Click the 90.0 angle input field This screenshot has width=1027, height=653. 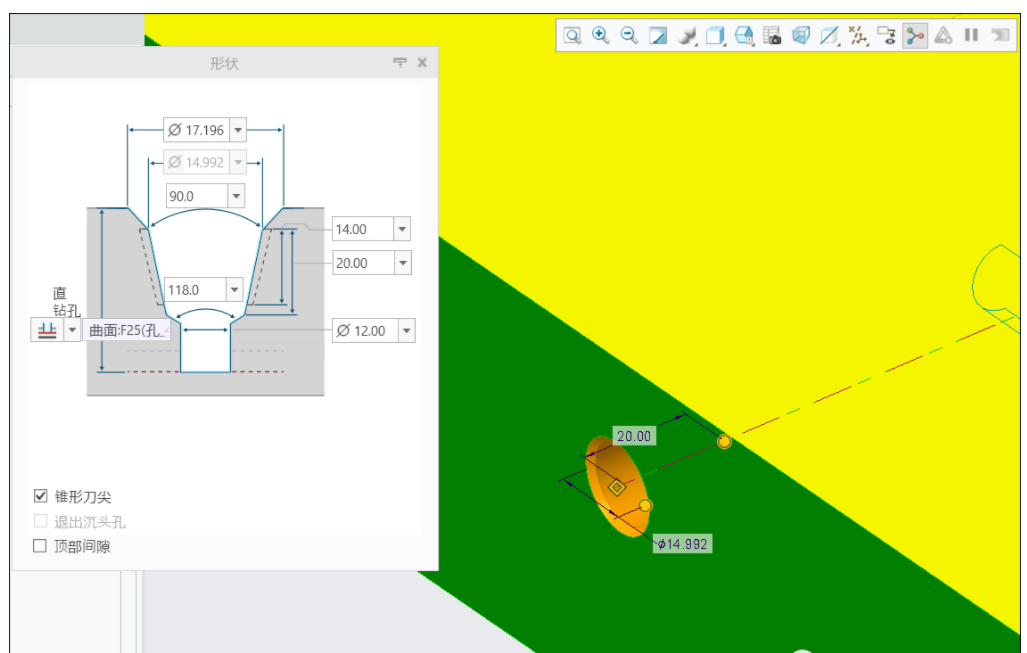[x=195, y=196]
